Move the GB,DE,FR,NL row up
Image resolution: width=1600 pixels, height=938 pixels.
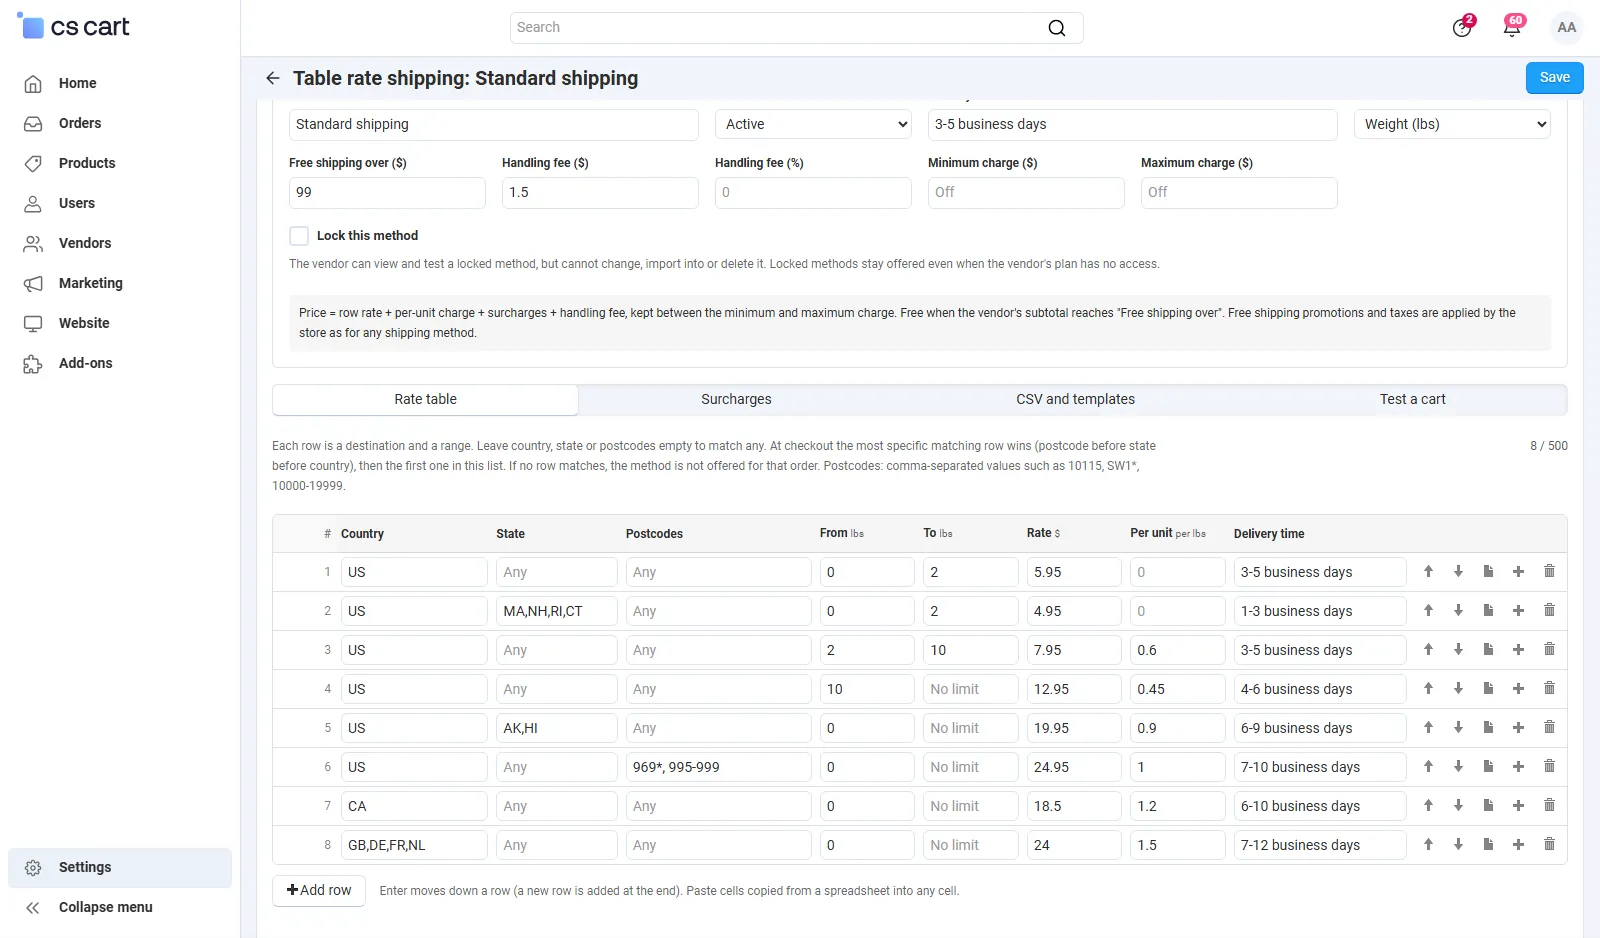pyautogui.click(x=1428, y=845)
